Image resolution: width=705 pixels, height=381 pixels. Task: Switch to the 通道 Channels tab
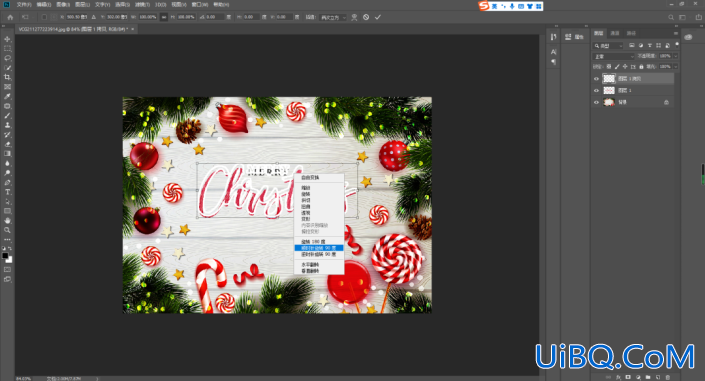pyautogui.click(x=615, y=33)
